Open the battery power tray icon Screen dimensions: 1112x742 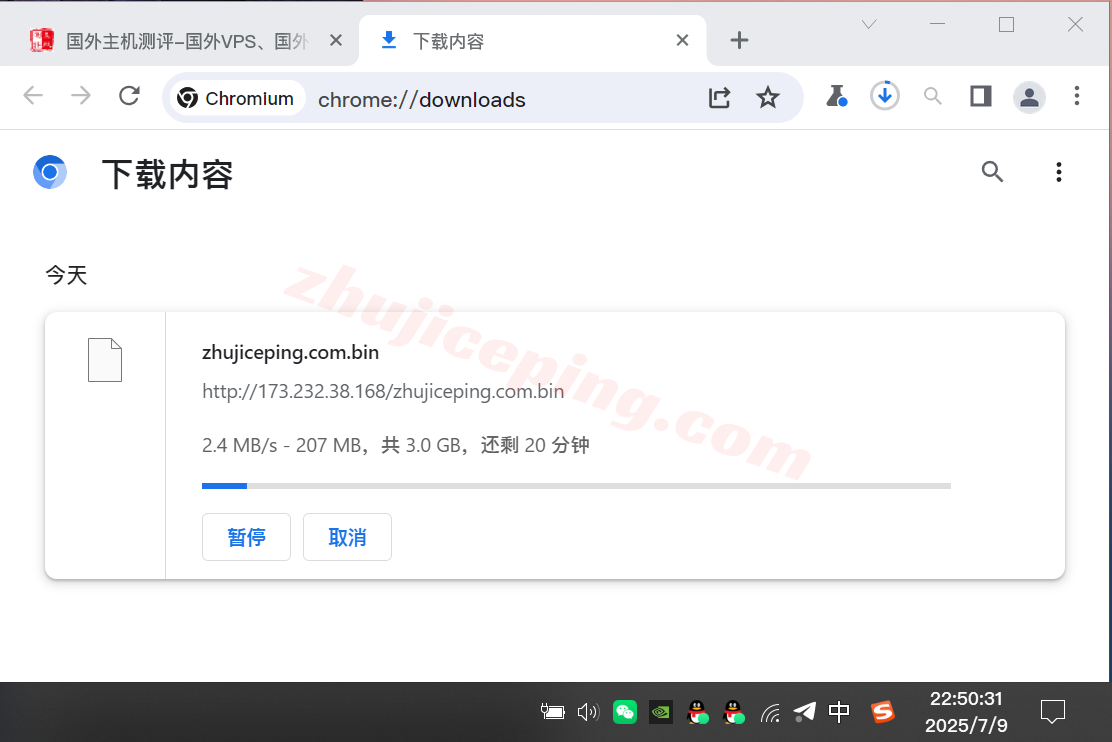(x=552, y=711)
